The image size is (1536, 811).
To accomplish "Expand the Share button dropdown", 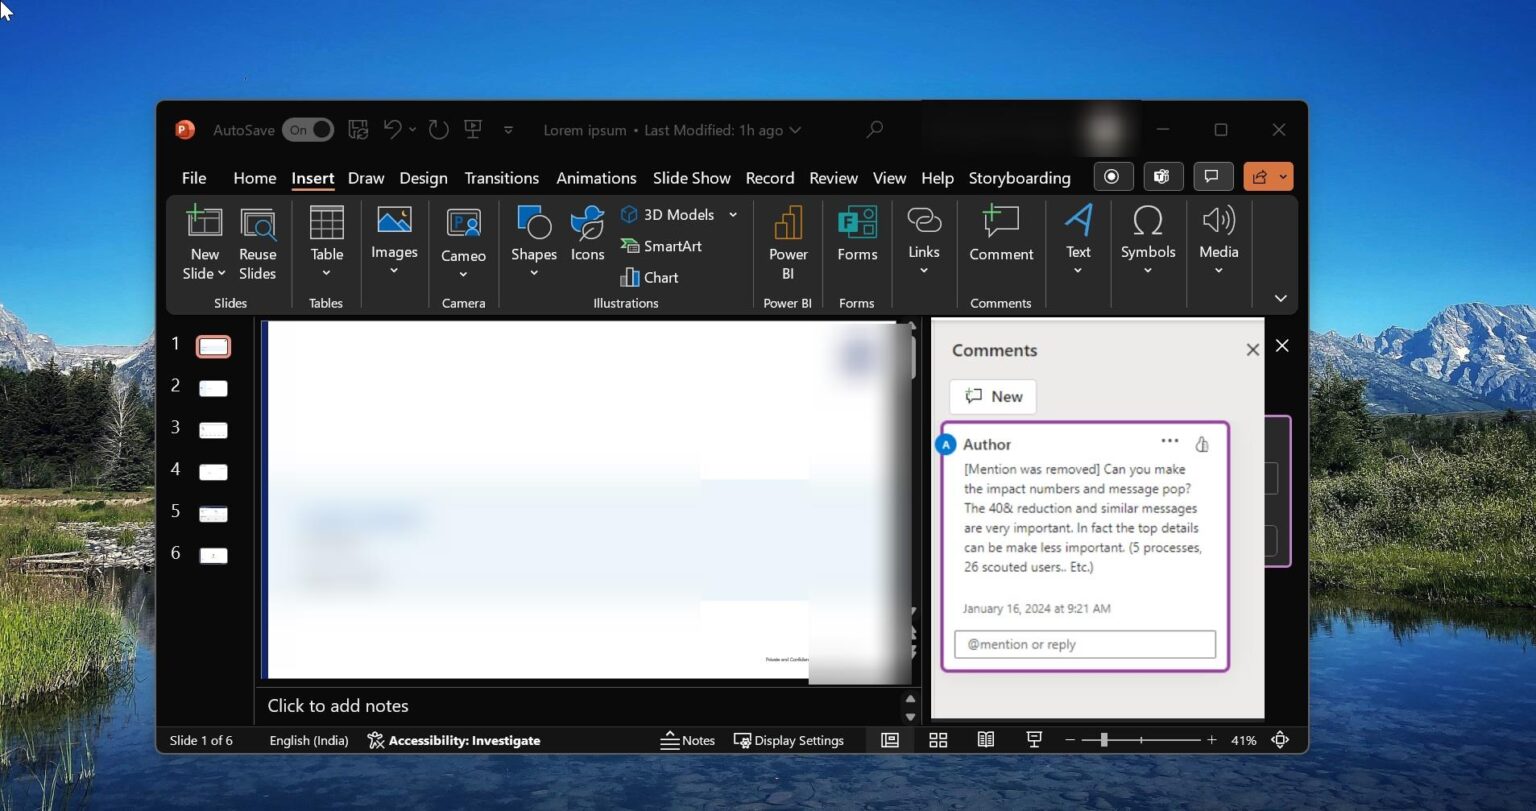I will (1283, 176).
